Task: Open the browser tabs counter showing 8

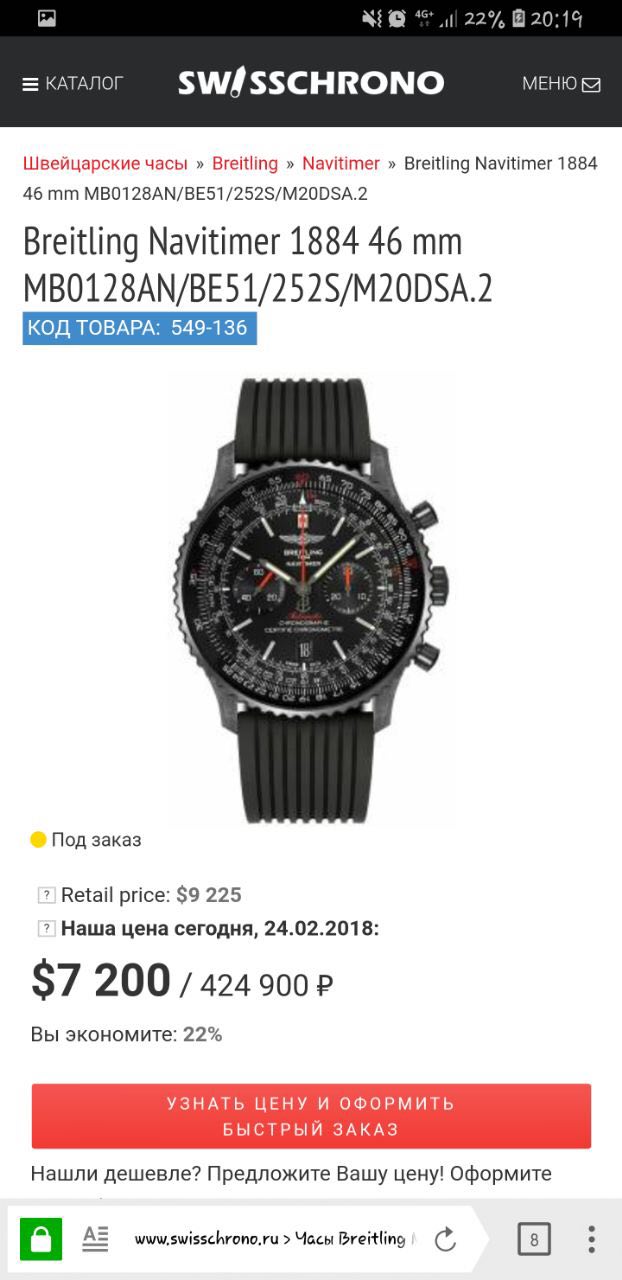Action: (x=534, y=1240)
